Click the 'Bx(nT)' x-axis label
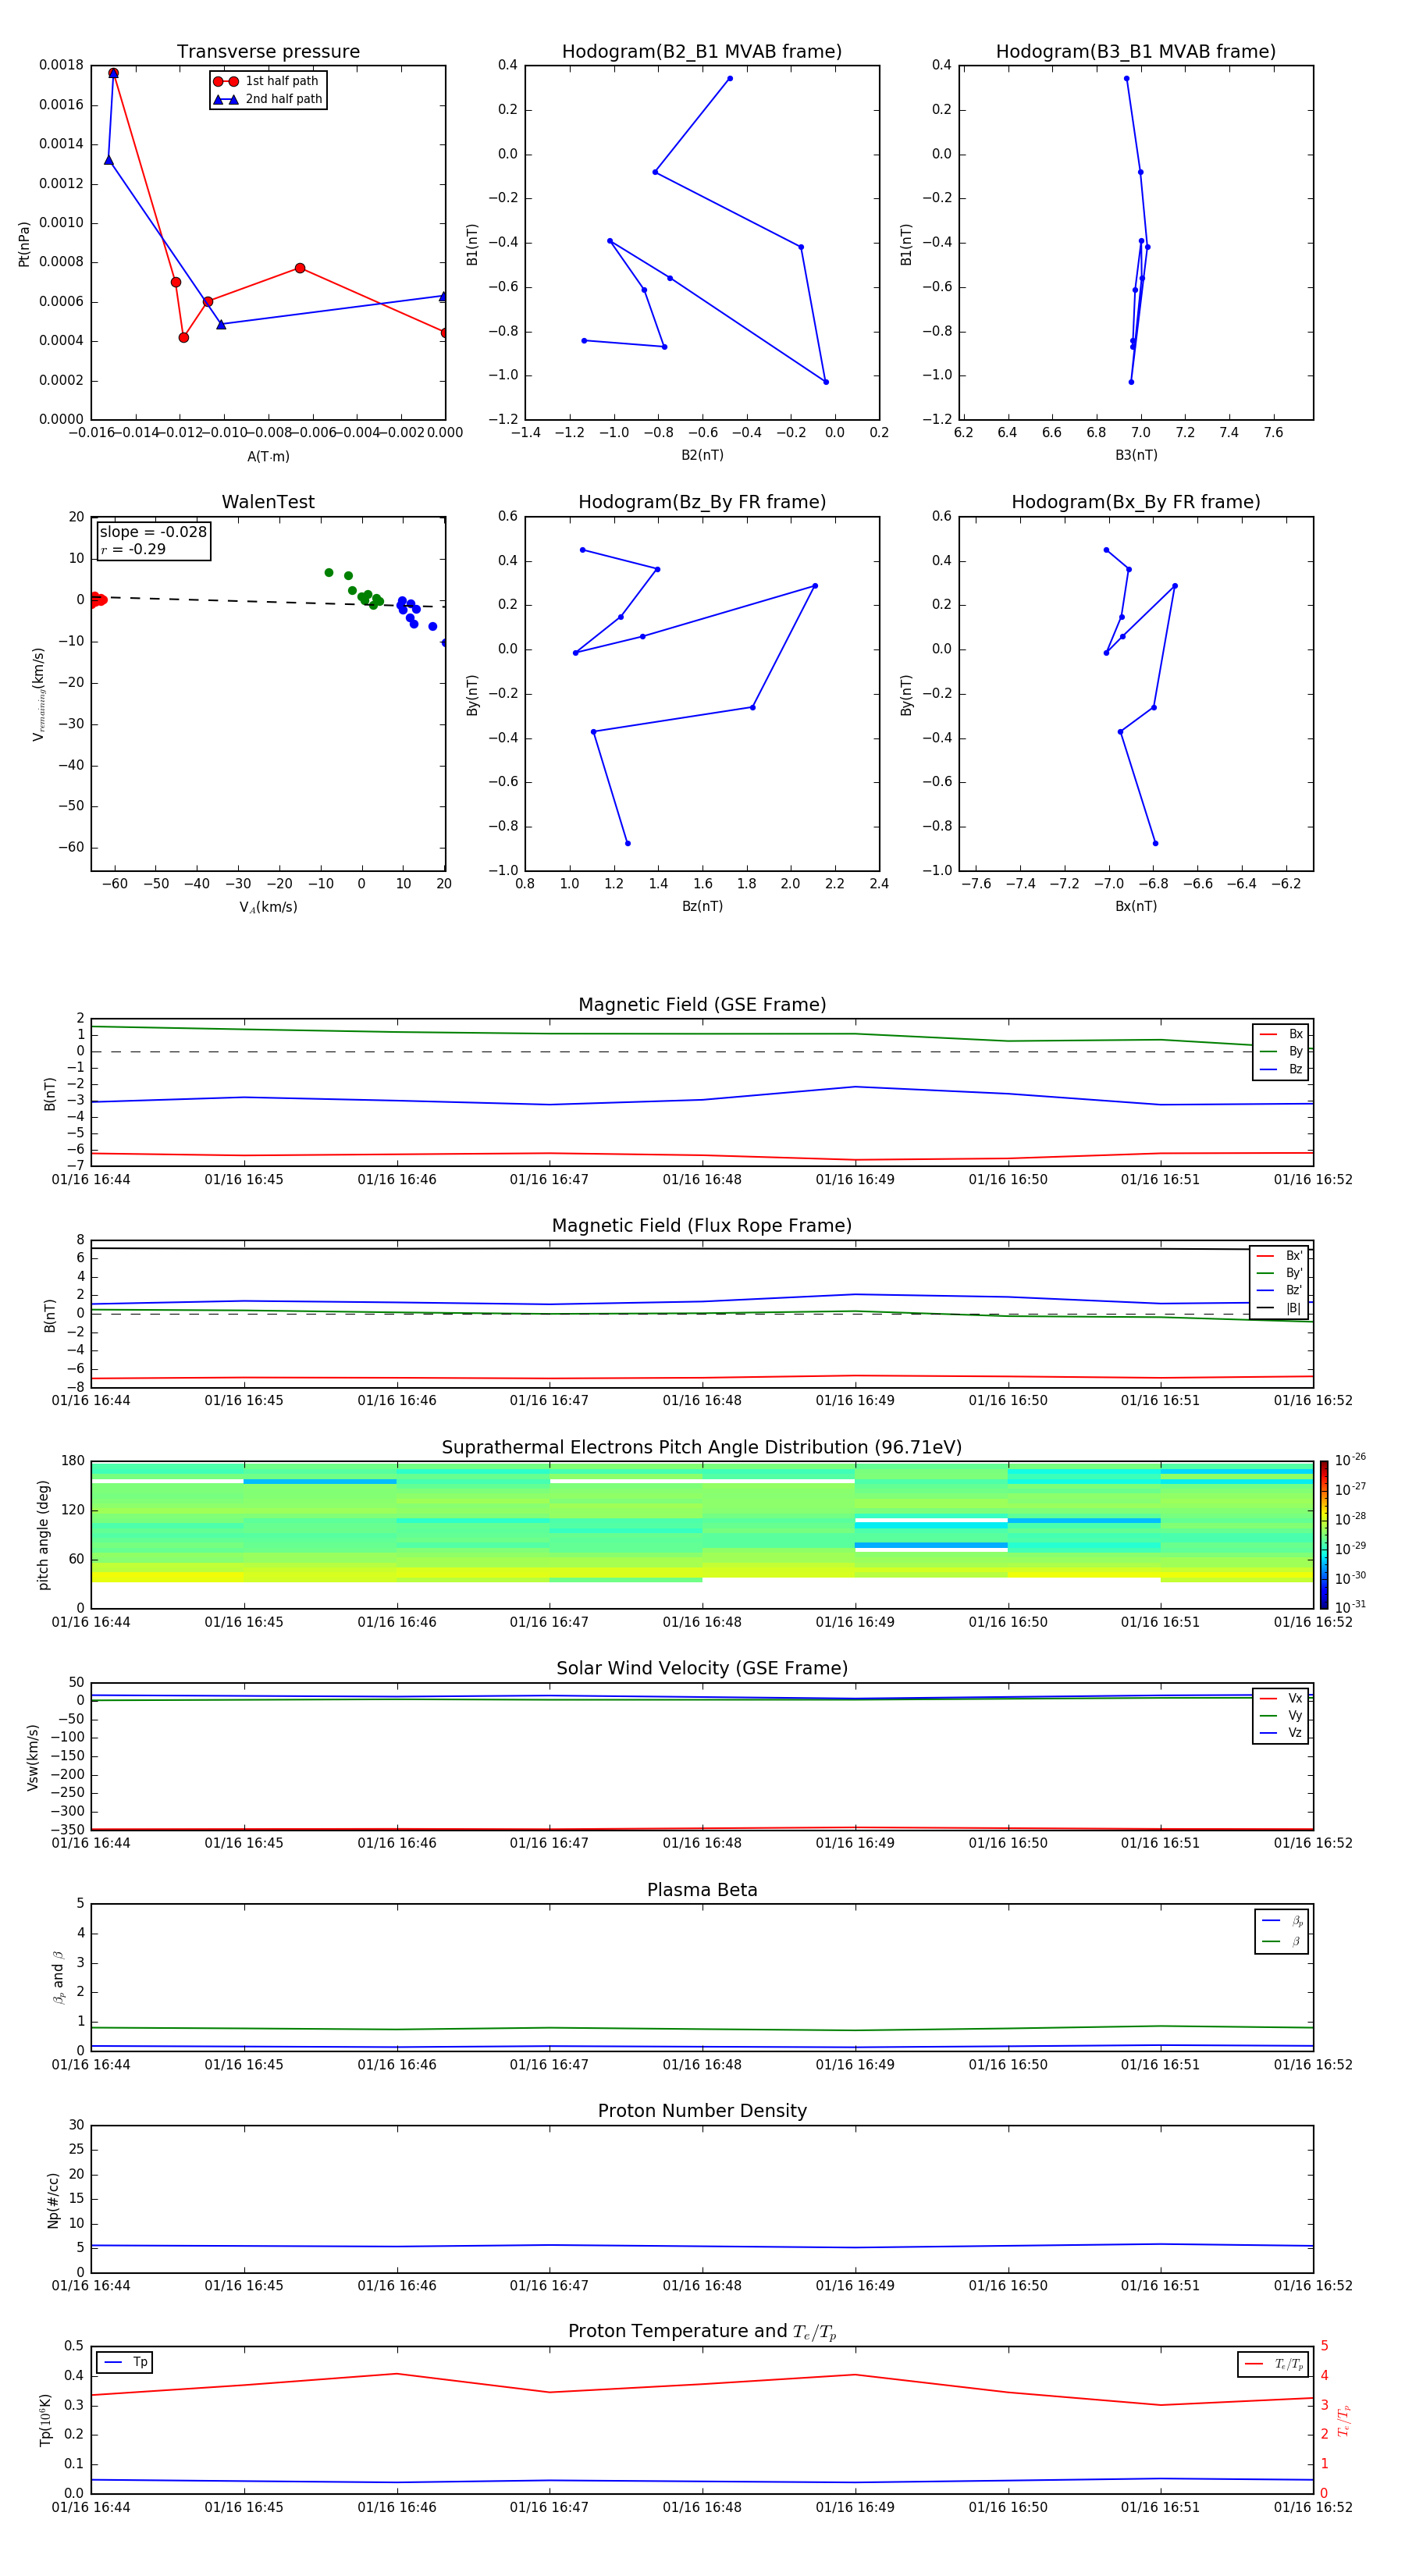 point(1136,906)
